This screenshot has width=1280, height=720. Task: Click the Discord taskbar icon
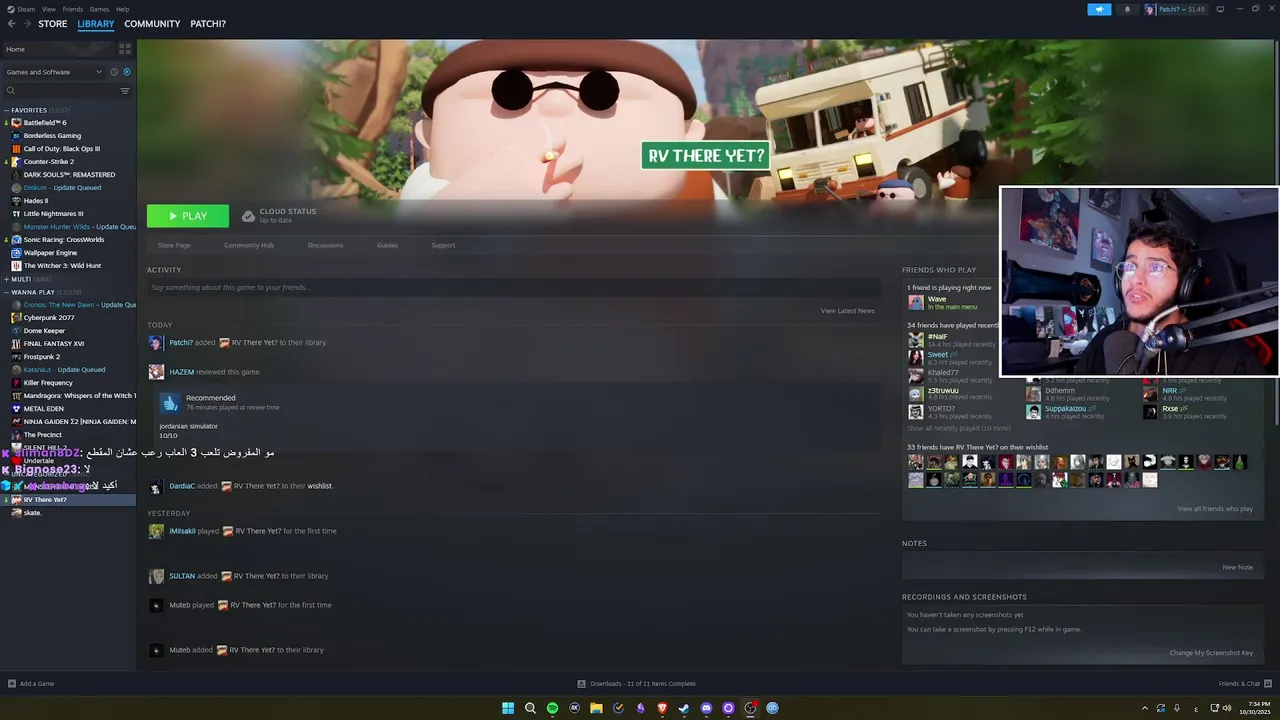pos(706,708)
